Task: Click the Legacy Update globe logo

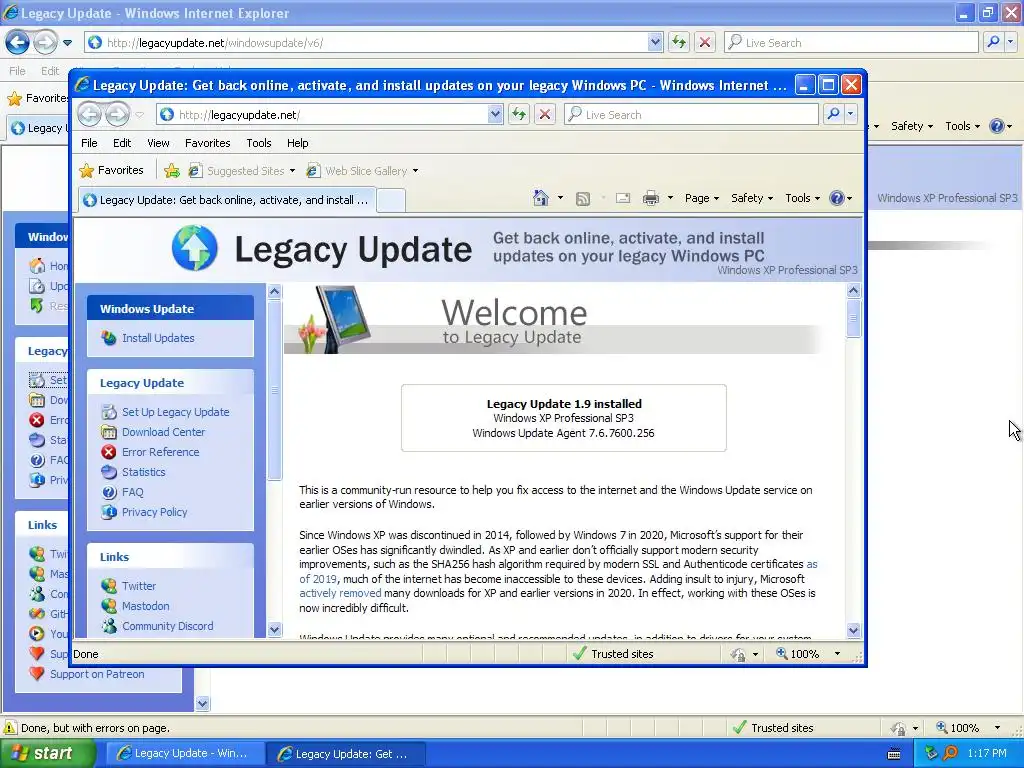Action: pos(194,248)
